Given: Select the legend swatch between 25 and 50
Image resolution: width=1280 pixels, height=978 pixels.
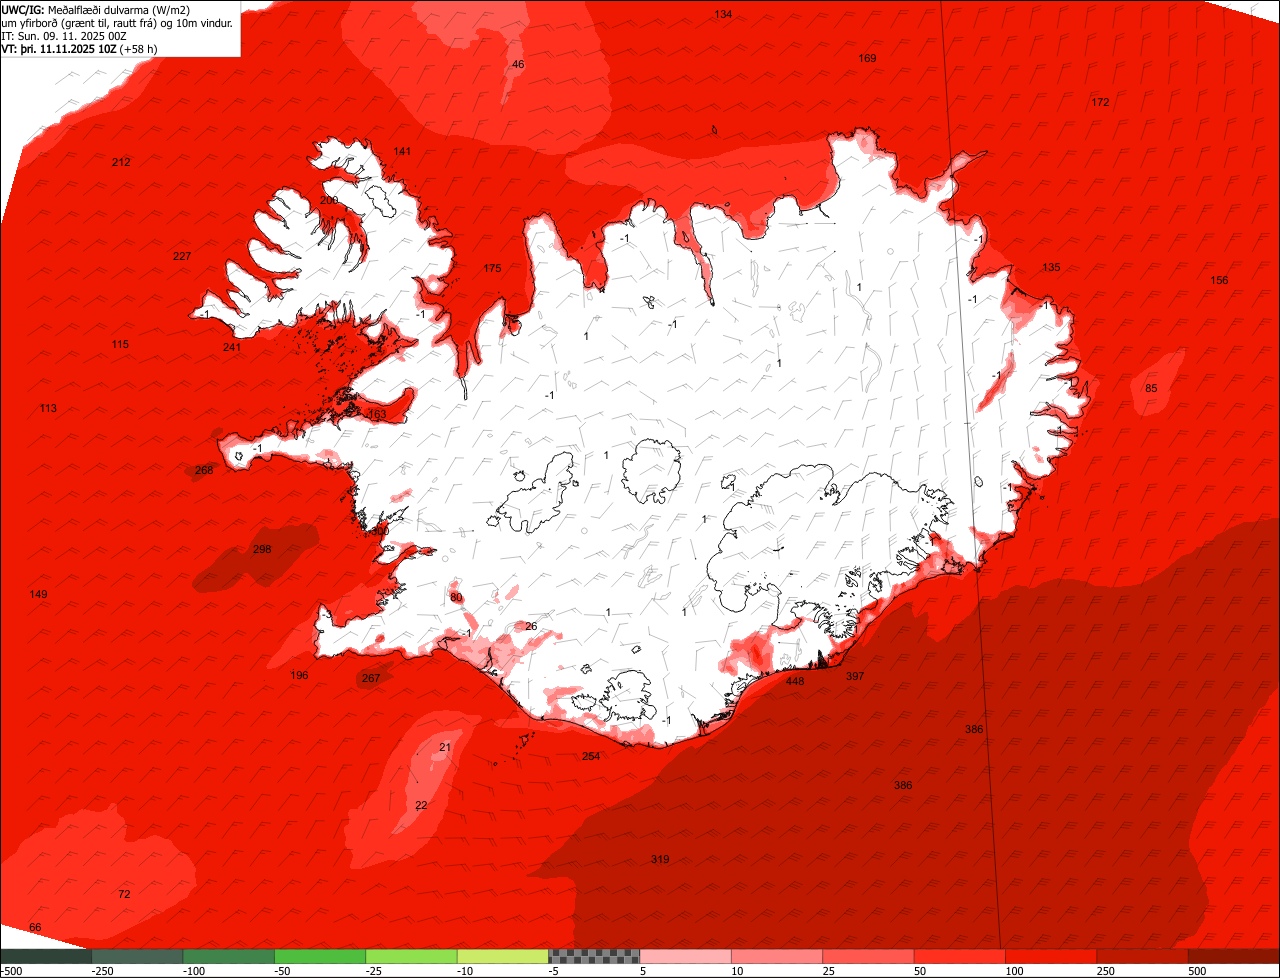Looking at the screenshot, I should click(x=869, y=956).
